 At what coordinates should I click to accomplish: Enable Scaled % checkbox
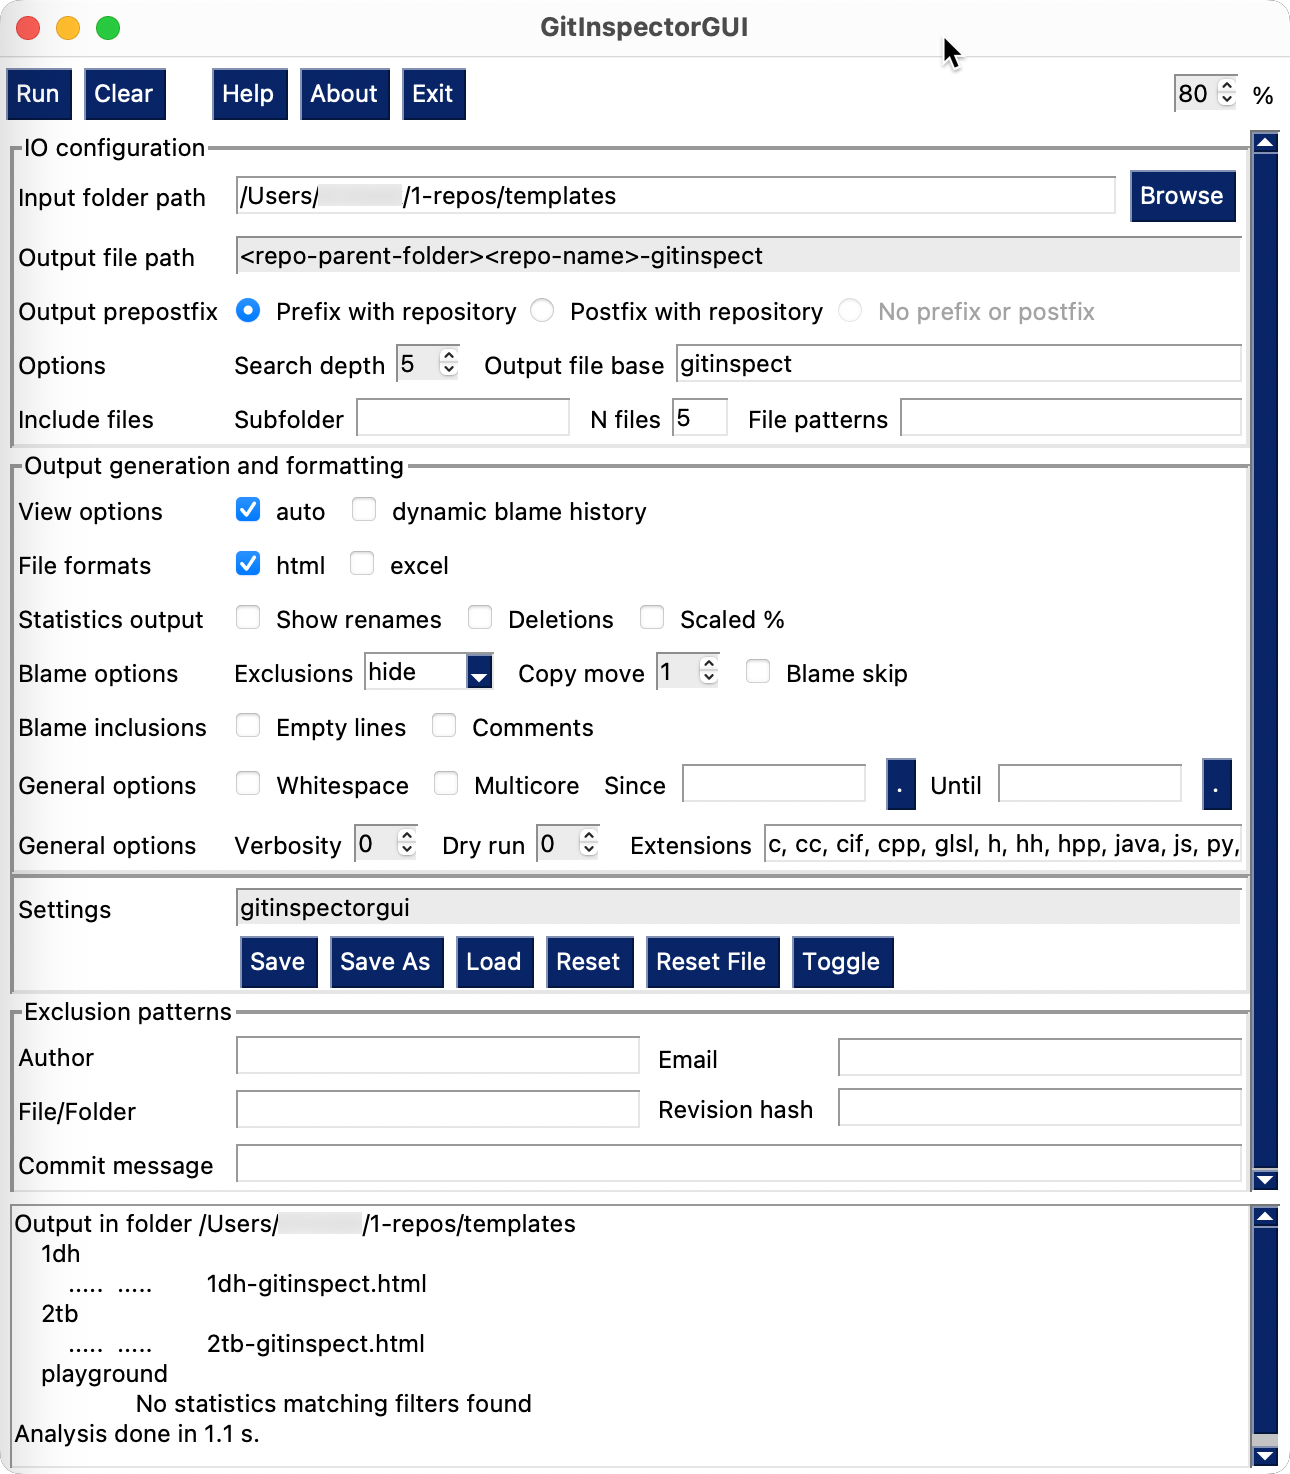tap(652, 618)
